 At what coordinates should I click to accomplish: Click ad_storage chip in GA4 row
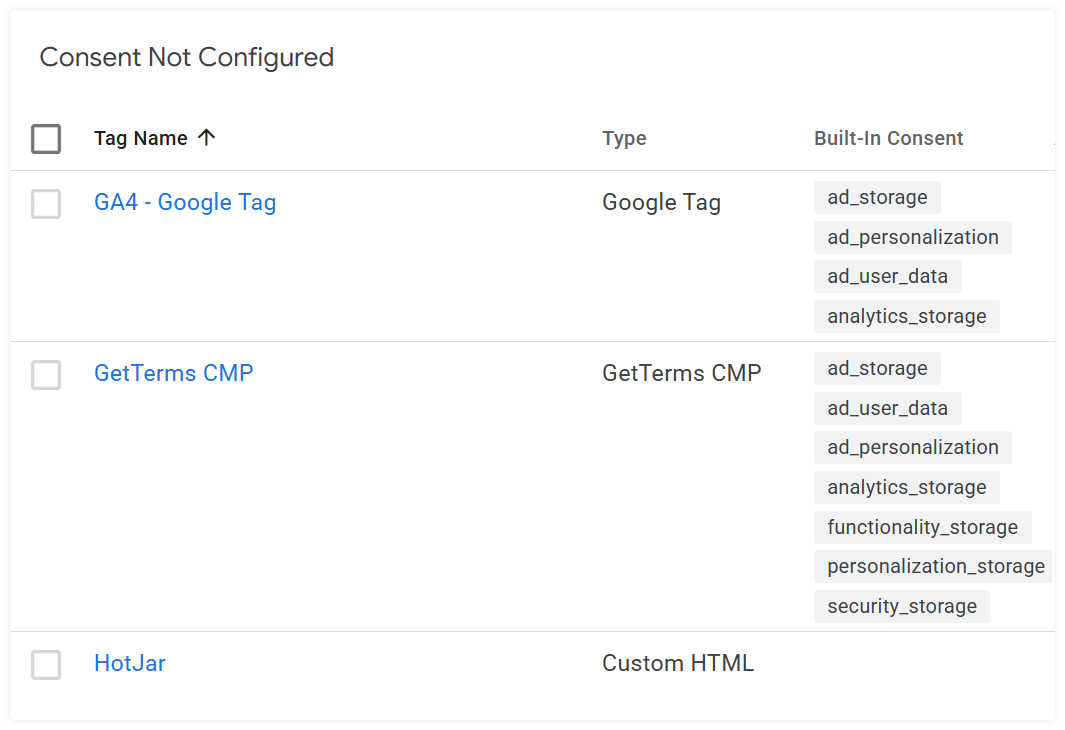pyautogui.click(x=877, y=198)
